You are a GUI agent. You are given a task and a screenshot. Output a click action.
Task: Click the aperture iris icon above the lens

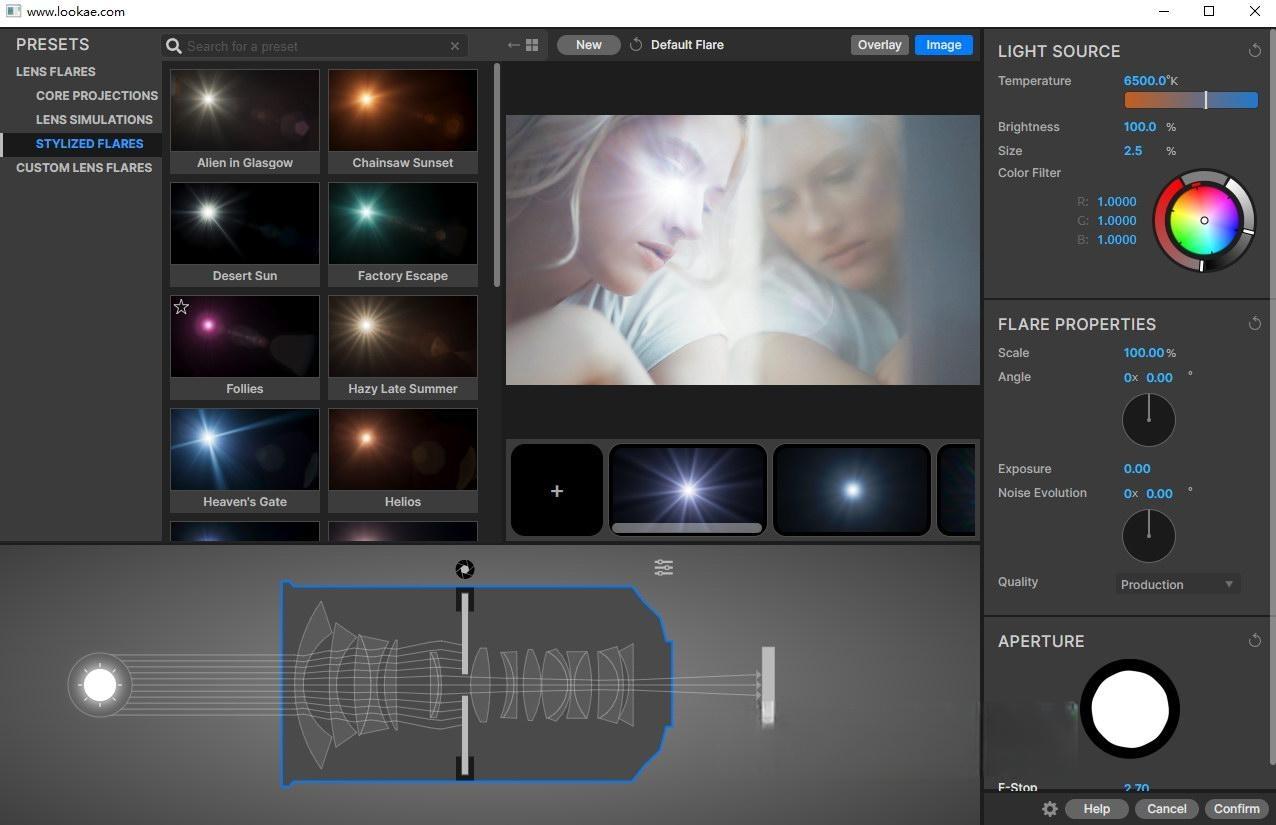464,569
